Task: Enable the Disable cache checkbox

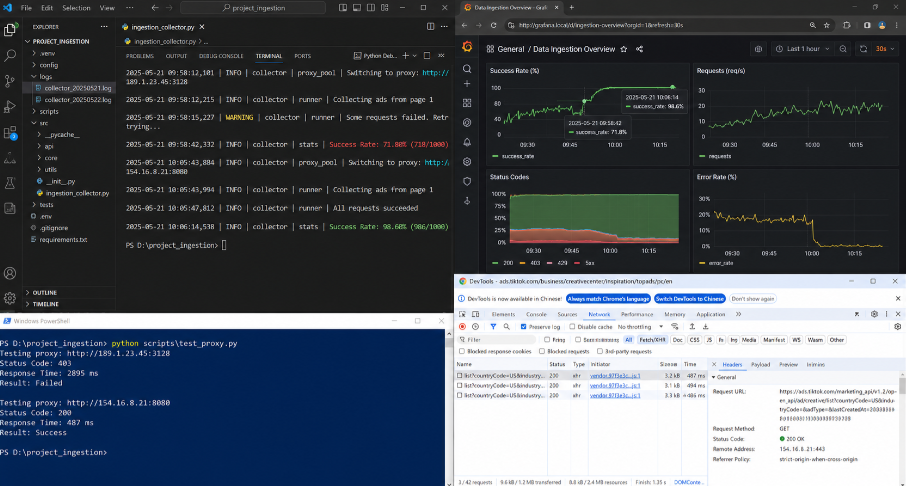Action: click(572, 327)
